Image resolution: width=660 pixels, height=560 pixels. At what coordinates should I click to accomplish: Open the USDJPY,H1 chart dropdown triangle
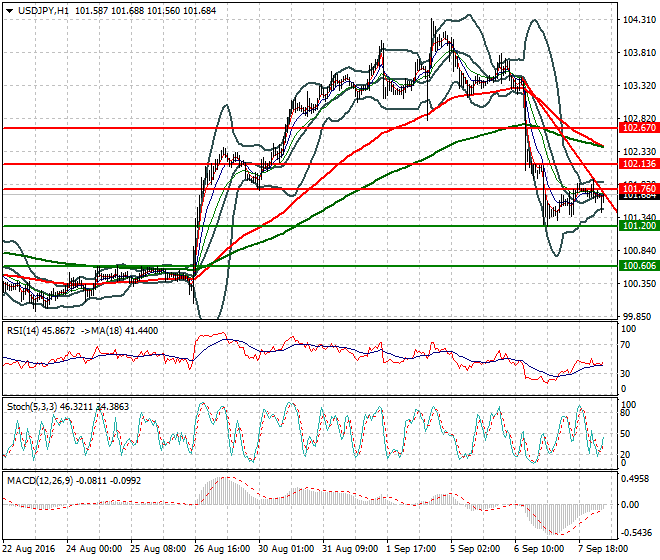tap(10, 11)
